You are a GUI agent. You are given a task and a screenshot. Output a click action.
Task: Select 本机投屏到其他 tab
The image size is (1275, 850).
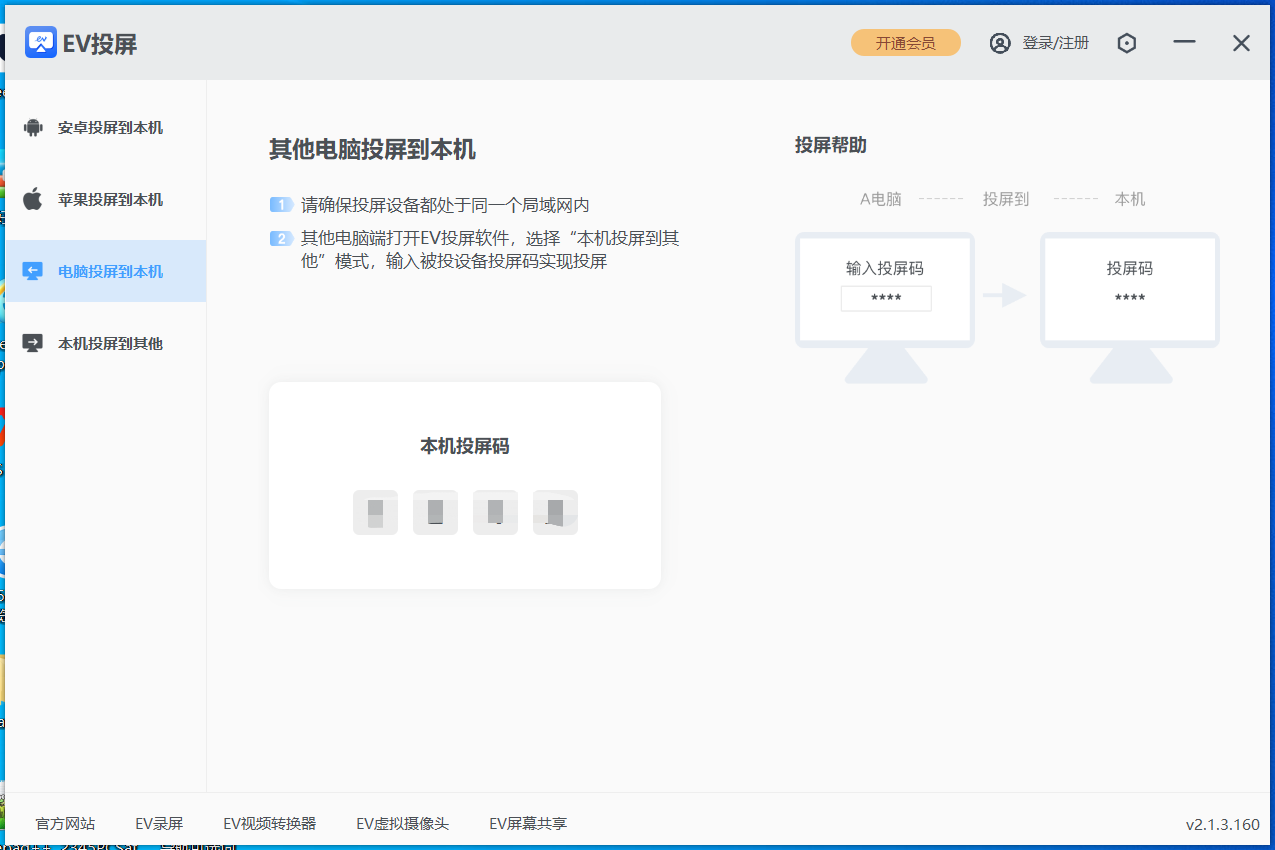coord(105,343)
